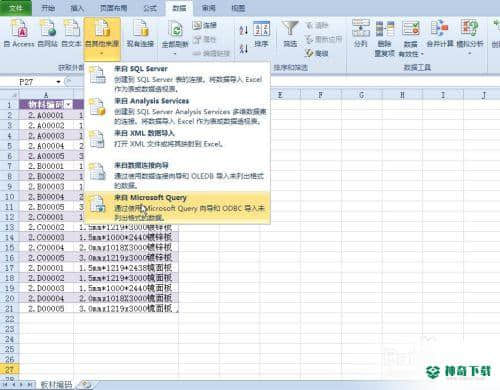The image size is (500, 390).
Task: Switch to the 公式 (Formulas) ribbon tab
Action: pos(150,8)
